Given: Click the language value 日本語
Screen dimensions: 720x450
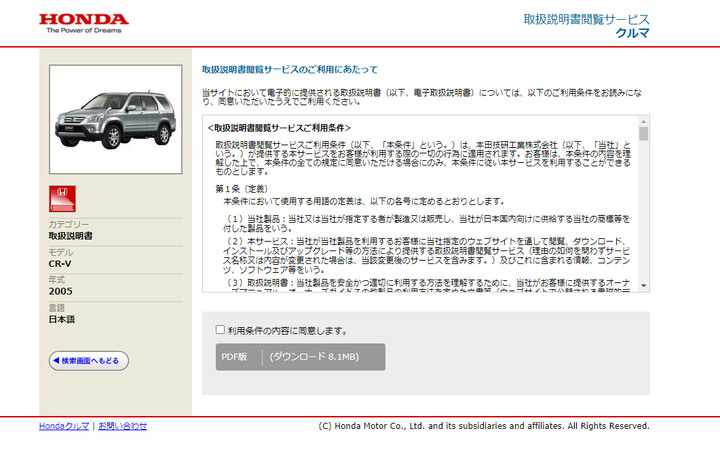Looking at the screenshot, I should click(62, 319).
